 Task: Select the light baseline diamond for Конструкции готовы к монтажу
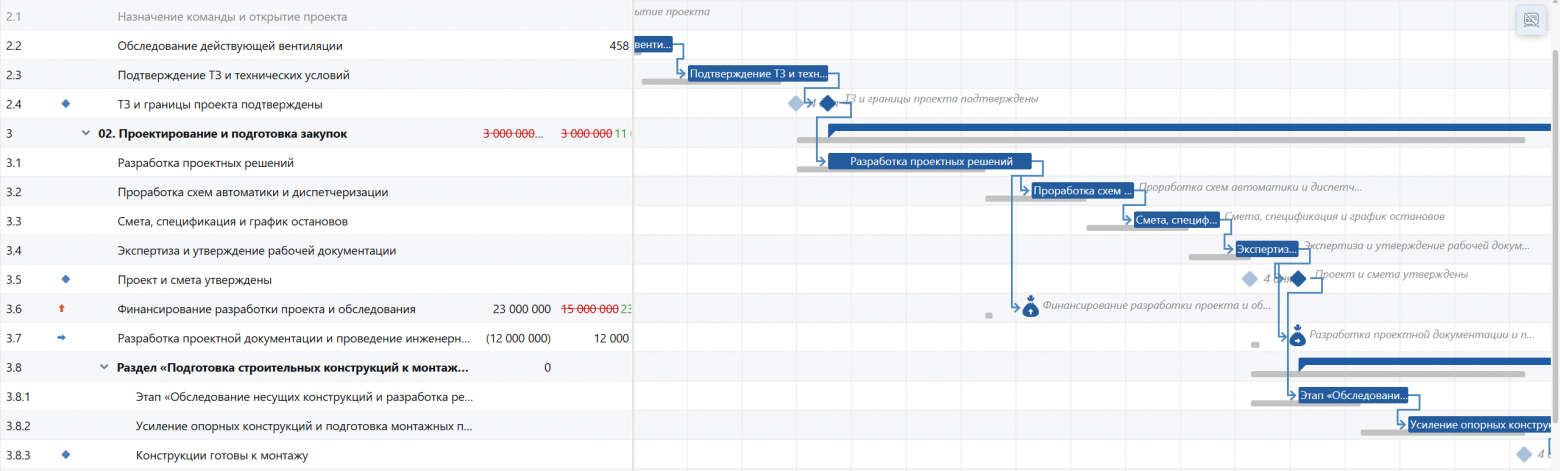[x=1524, y=455]
